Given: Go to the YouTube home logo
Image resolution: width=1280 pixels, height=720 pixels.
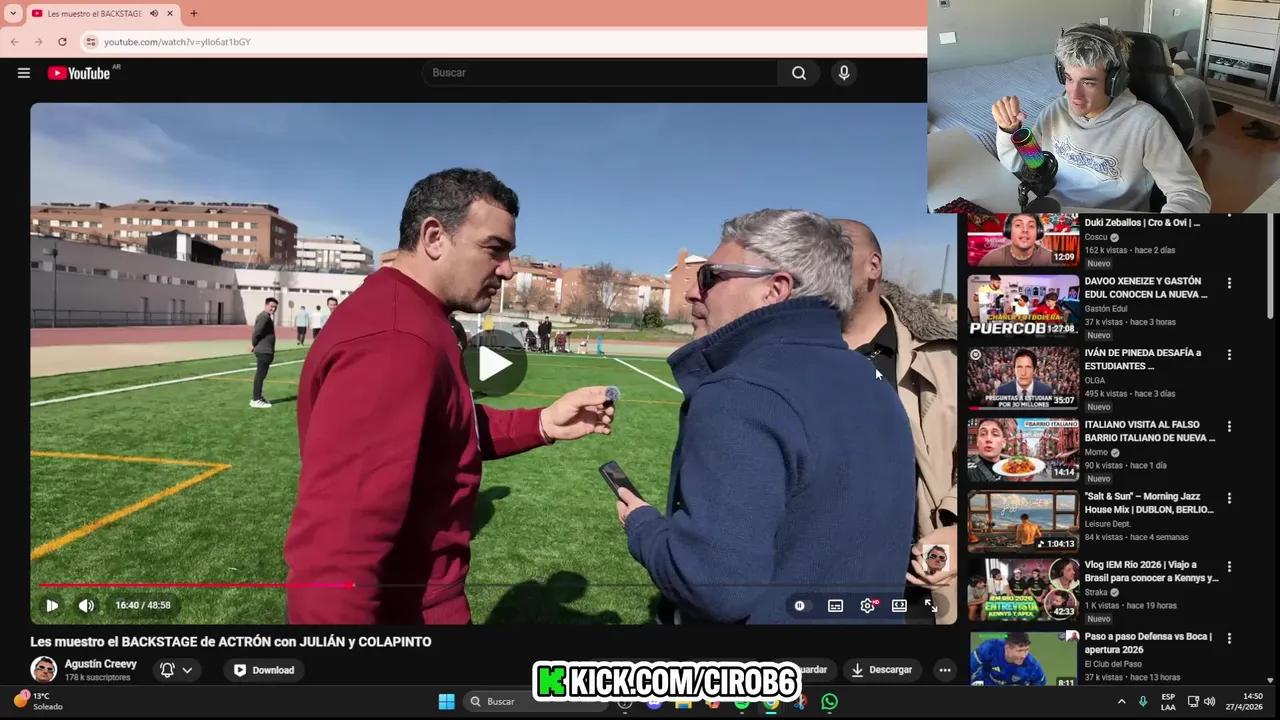Looking at the screenshot, I should coord(79,73).
